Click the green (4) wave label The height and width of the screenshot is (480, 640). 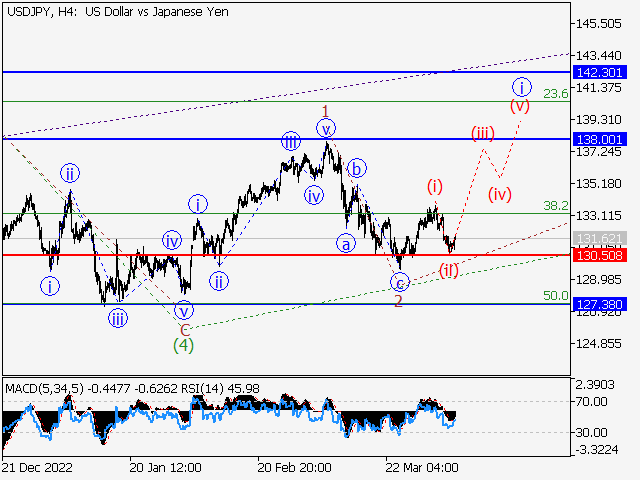[x=183, y=346]
